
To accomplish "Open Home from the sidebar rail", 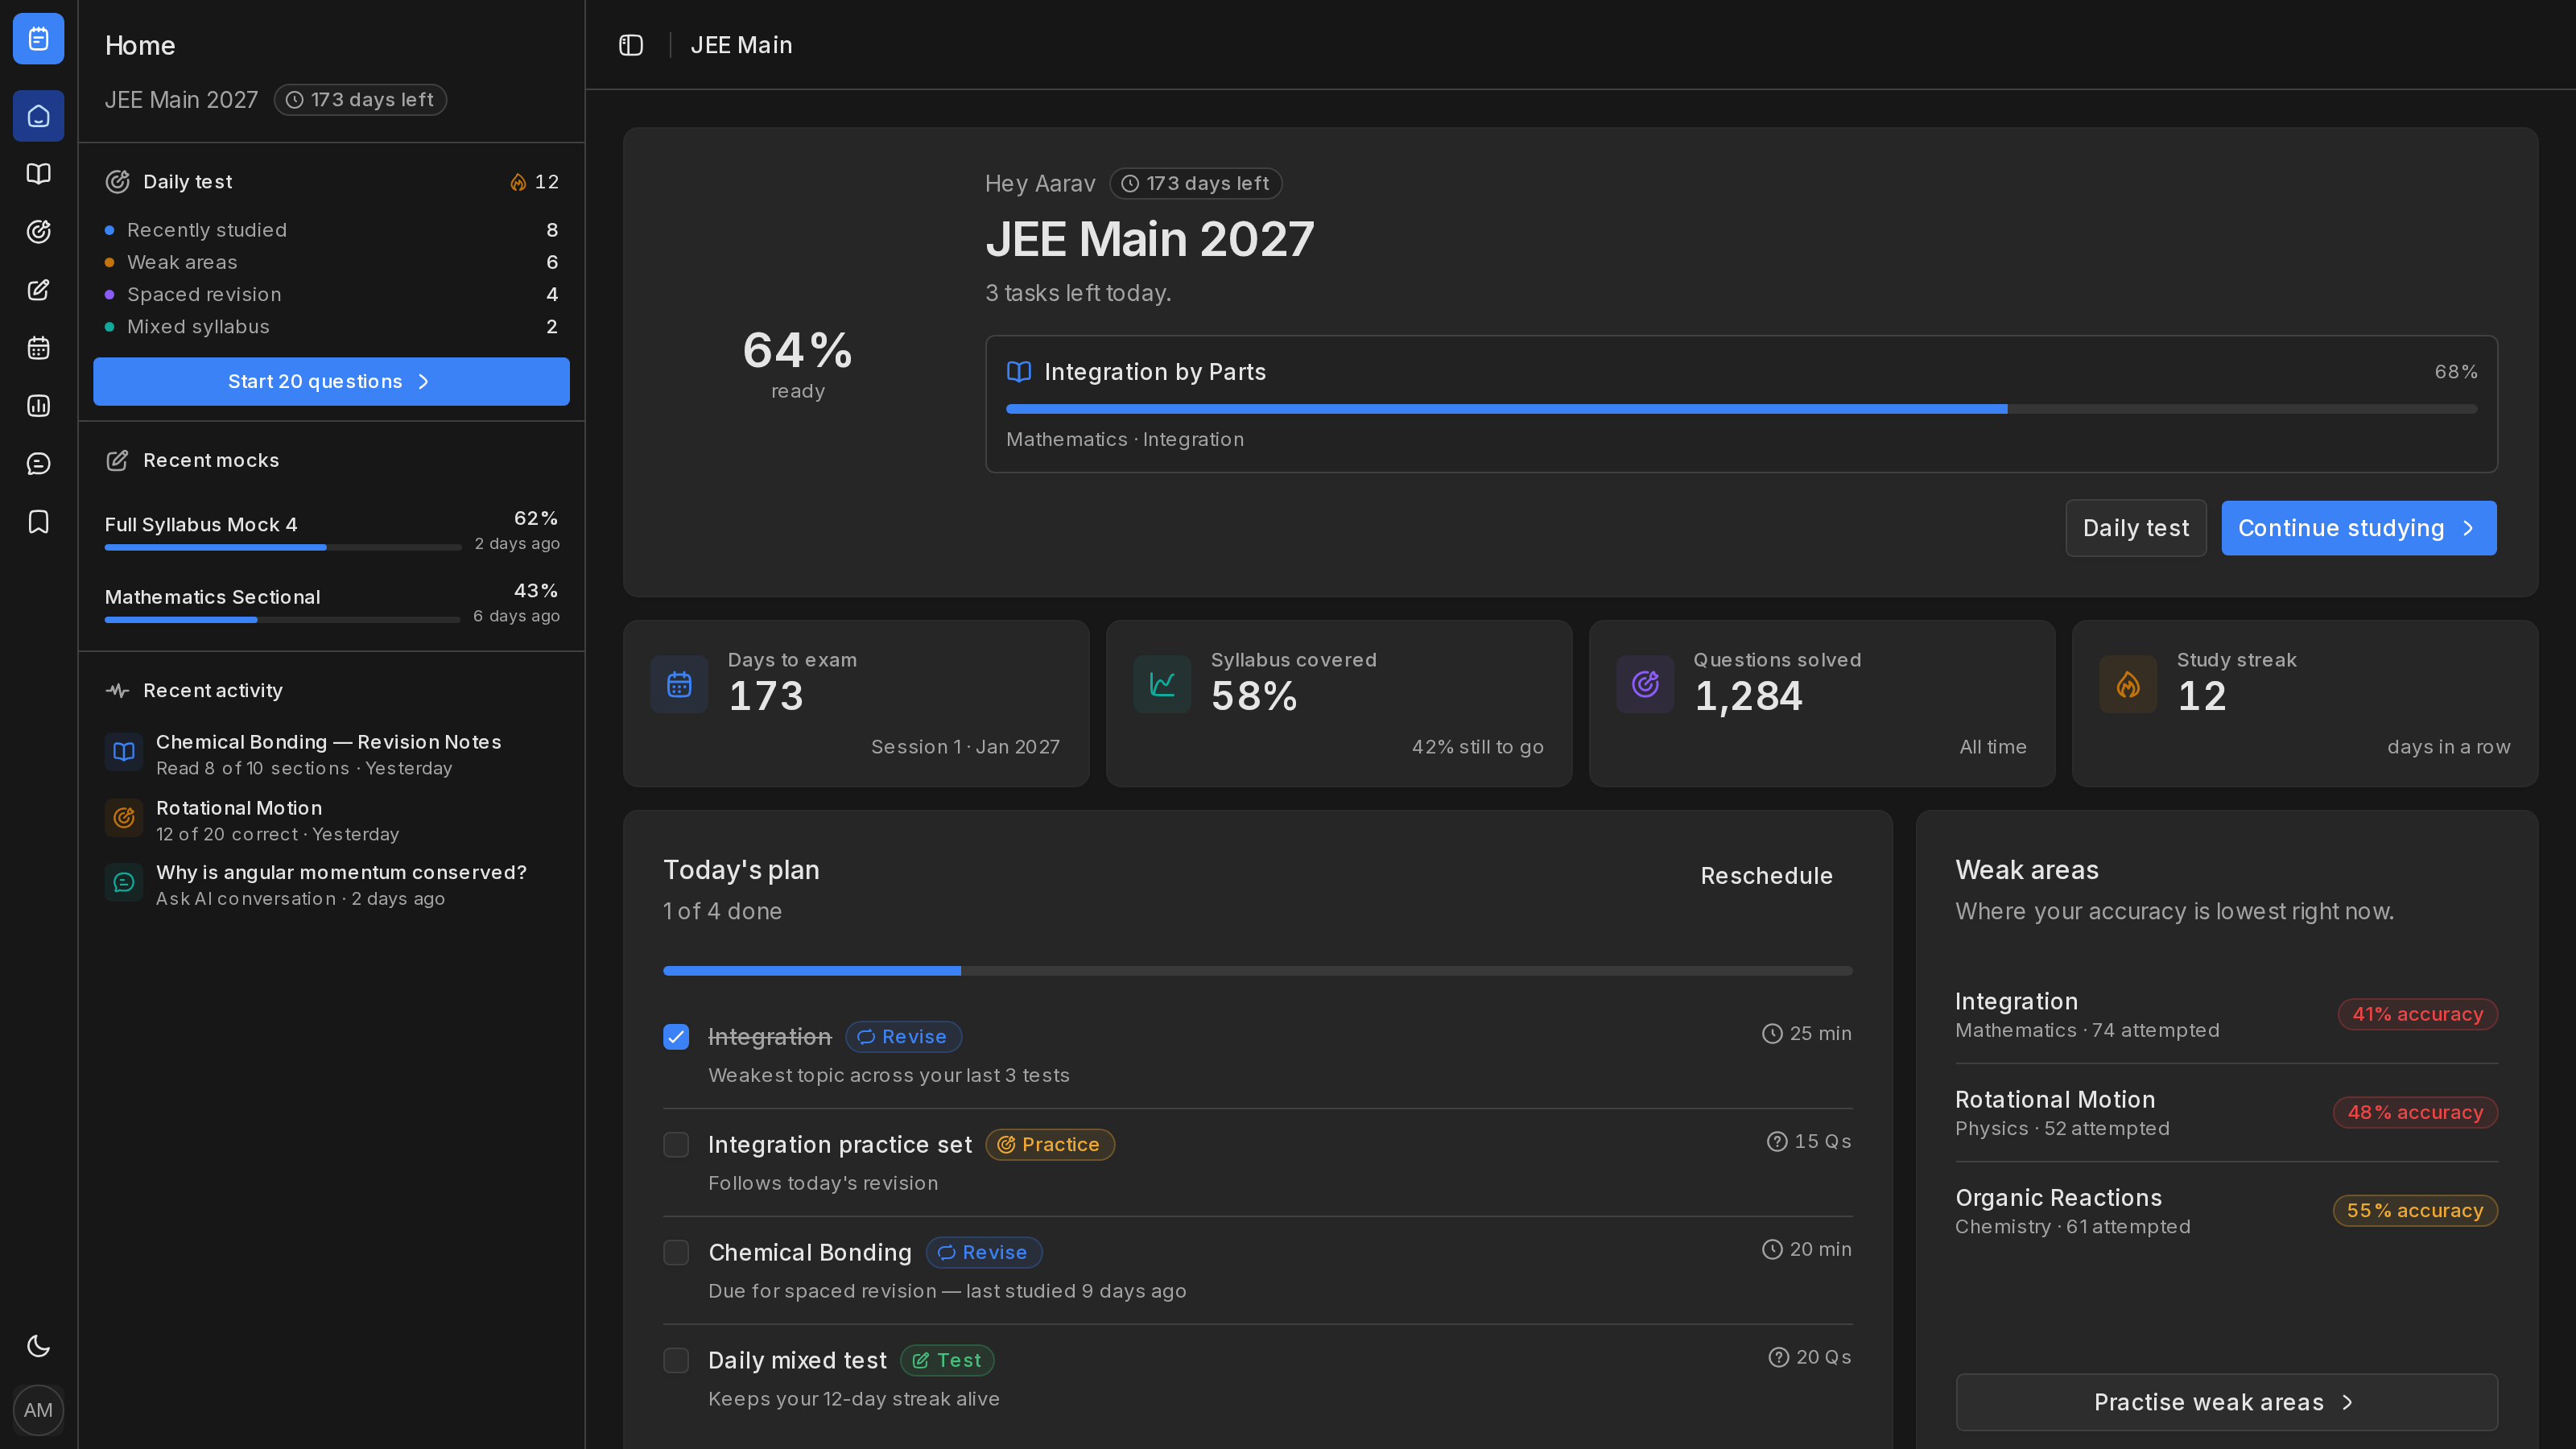I will 38,116.
